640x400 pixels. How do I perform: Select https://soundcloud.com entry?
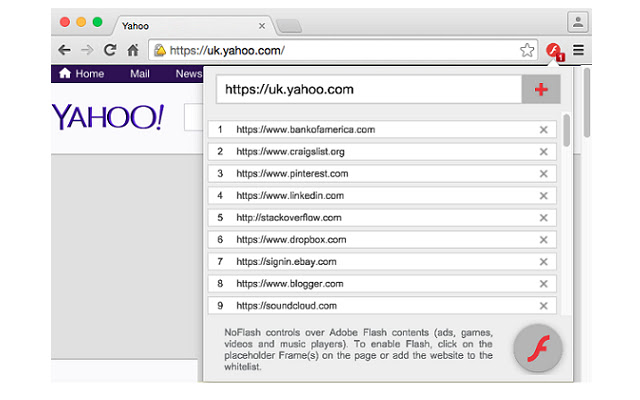[x=382, y=306]
